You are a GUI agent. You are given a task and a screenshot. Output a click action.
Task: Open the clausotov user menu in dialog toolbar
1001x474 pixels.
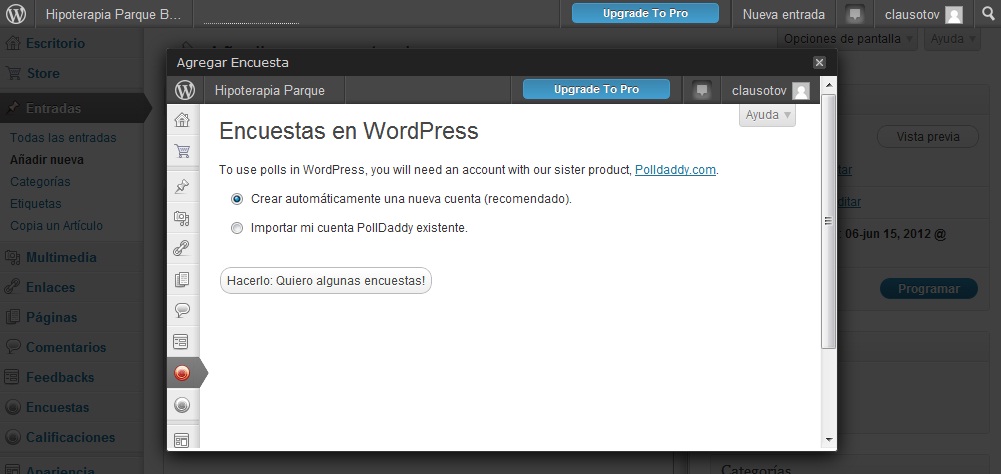pyautogui.click(x=770, y=90)
